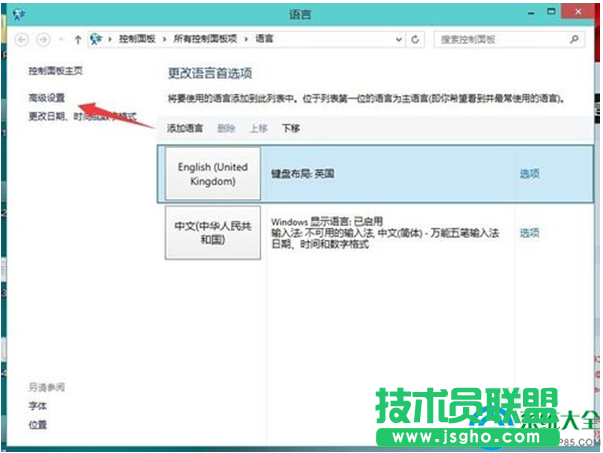The width and height of the screenshot is (603, 453).
Task: Click the Up one level arrow
Action: [77, 39]
